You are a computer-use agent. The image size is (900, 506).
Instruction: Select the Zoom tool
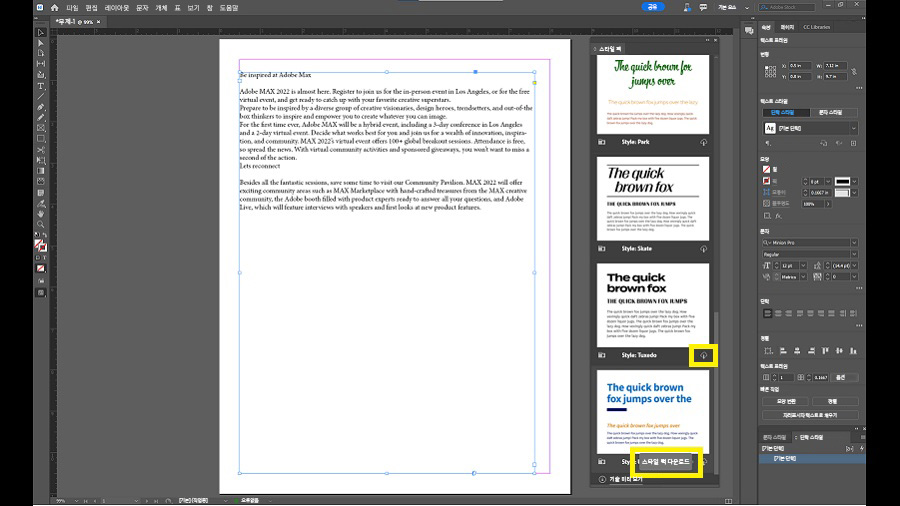pyautogui.click(x=41, y=224)
